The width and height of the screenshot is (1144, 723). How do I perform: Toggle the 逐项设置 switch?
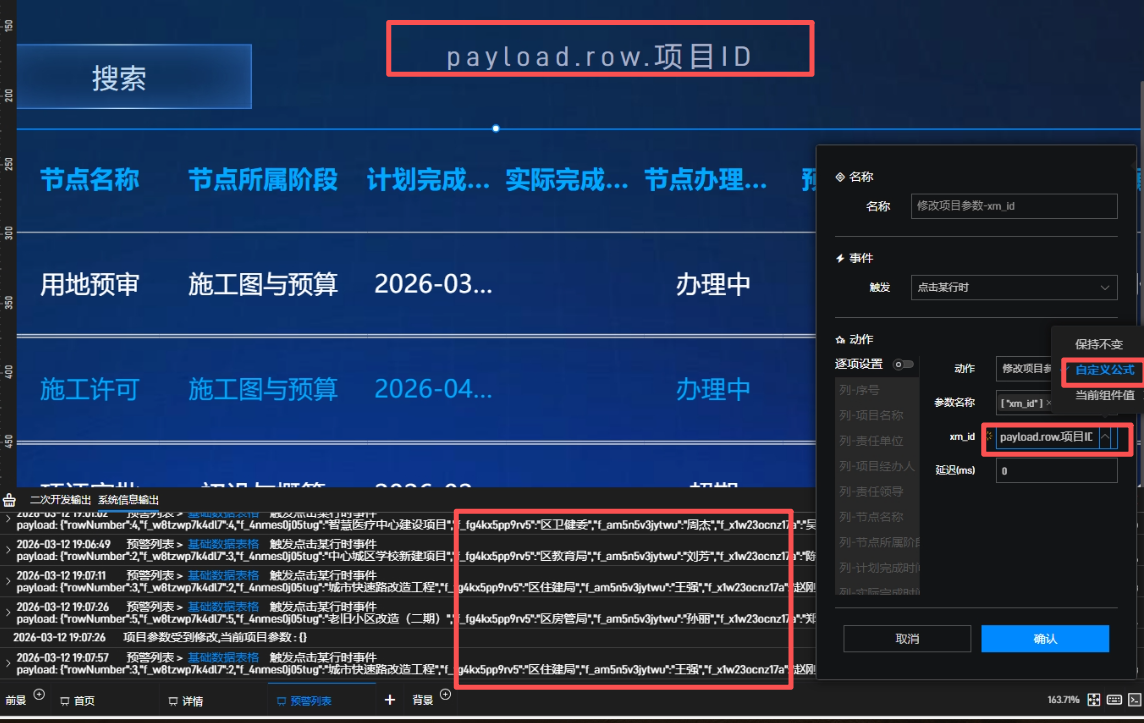coord(904,364)
